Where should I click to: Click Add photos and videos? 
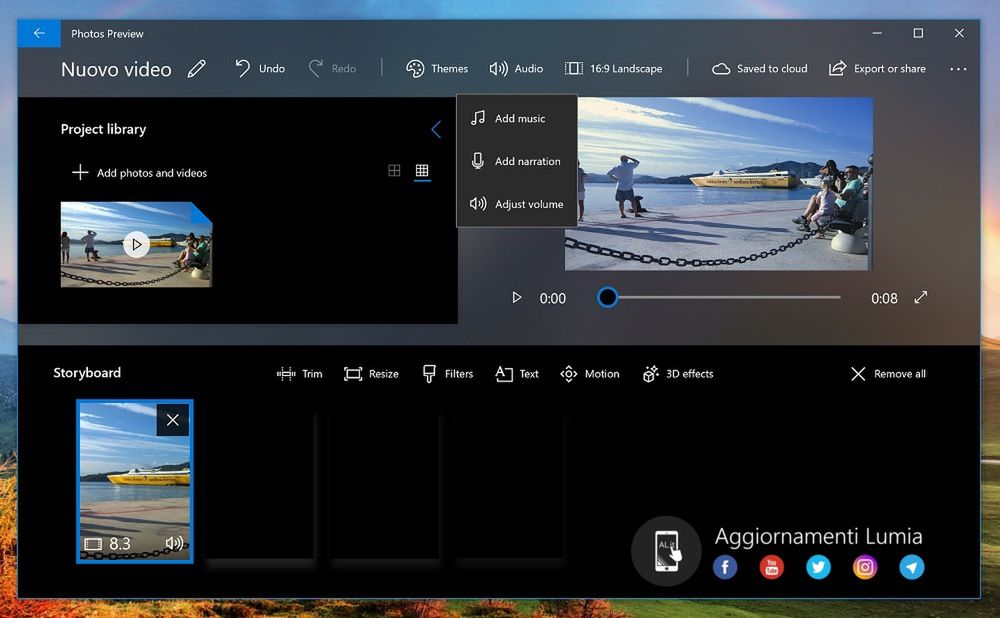click(x=139, y=173)
